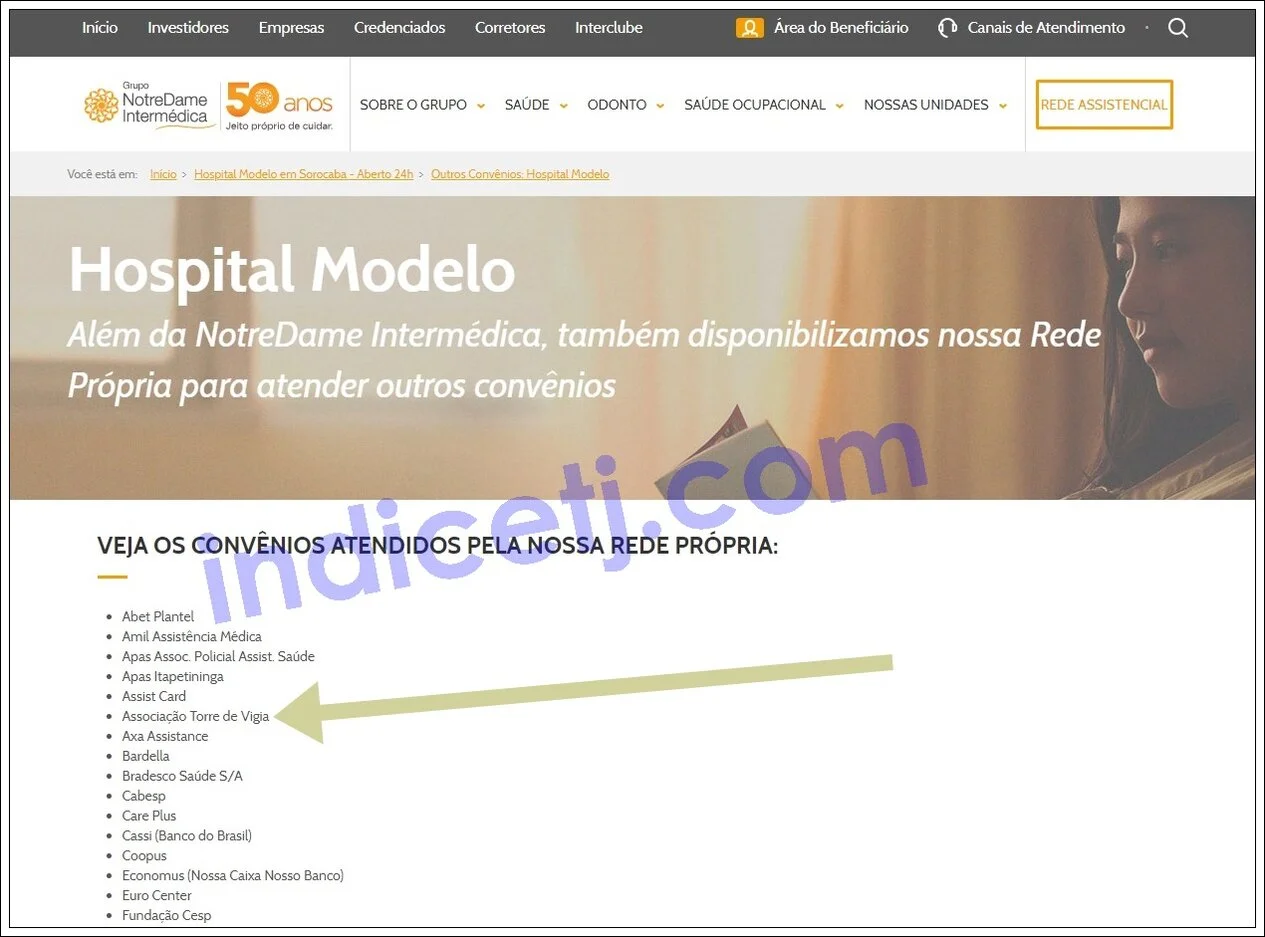1265x937 pixels.
Task: Click the Bardella entry
Action: 146,757
